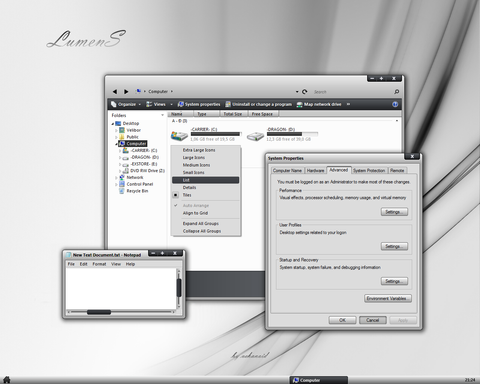
Task: Refresh the Computer folder view
Action: [305, 92]
